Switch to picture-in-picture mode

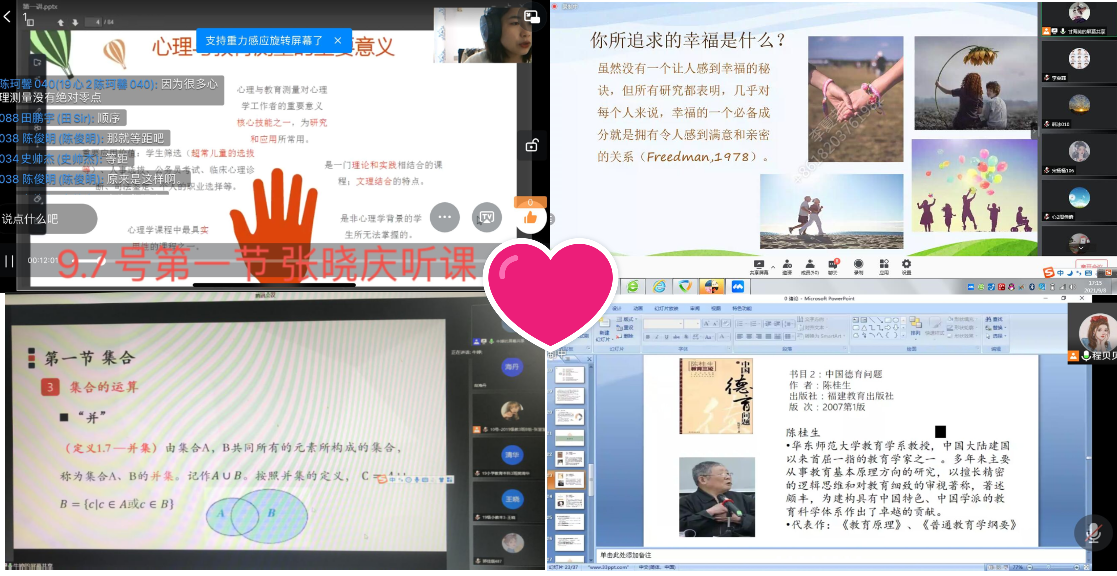coord(531,17)
